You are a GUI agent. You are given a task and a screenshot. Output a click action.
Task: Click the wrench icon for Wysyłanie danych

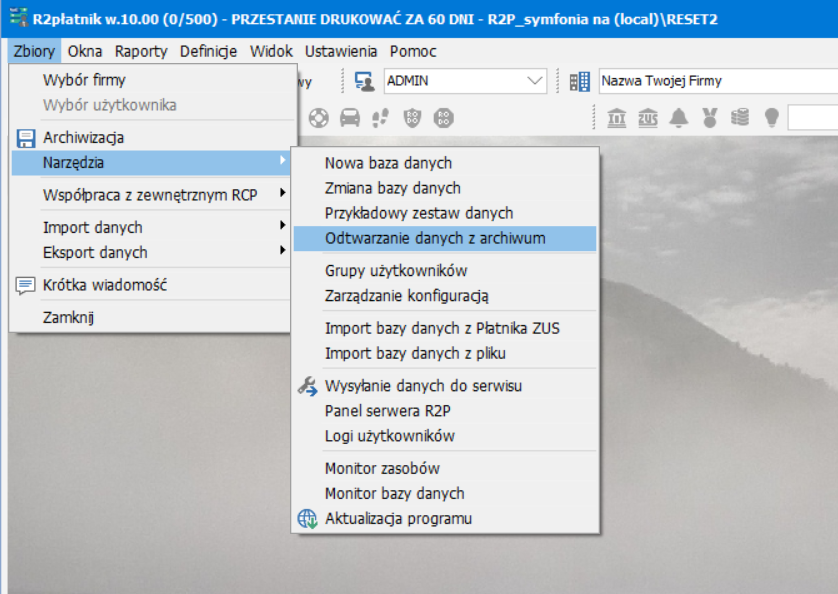(307, 386)
